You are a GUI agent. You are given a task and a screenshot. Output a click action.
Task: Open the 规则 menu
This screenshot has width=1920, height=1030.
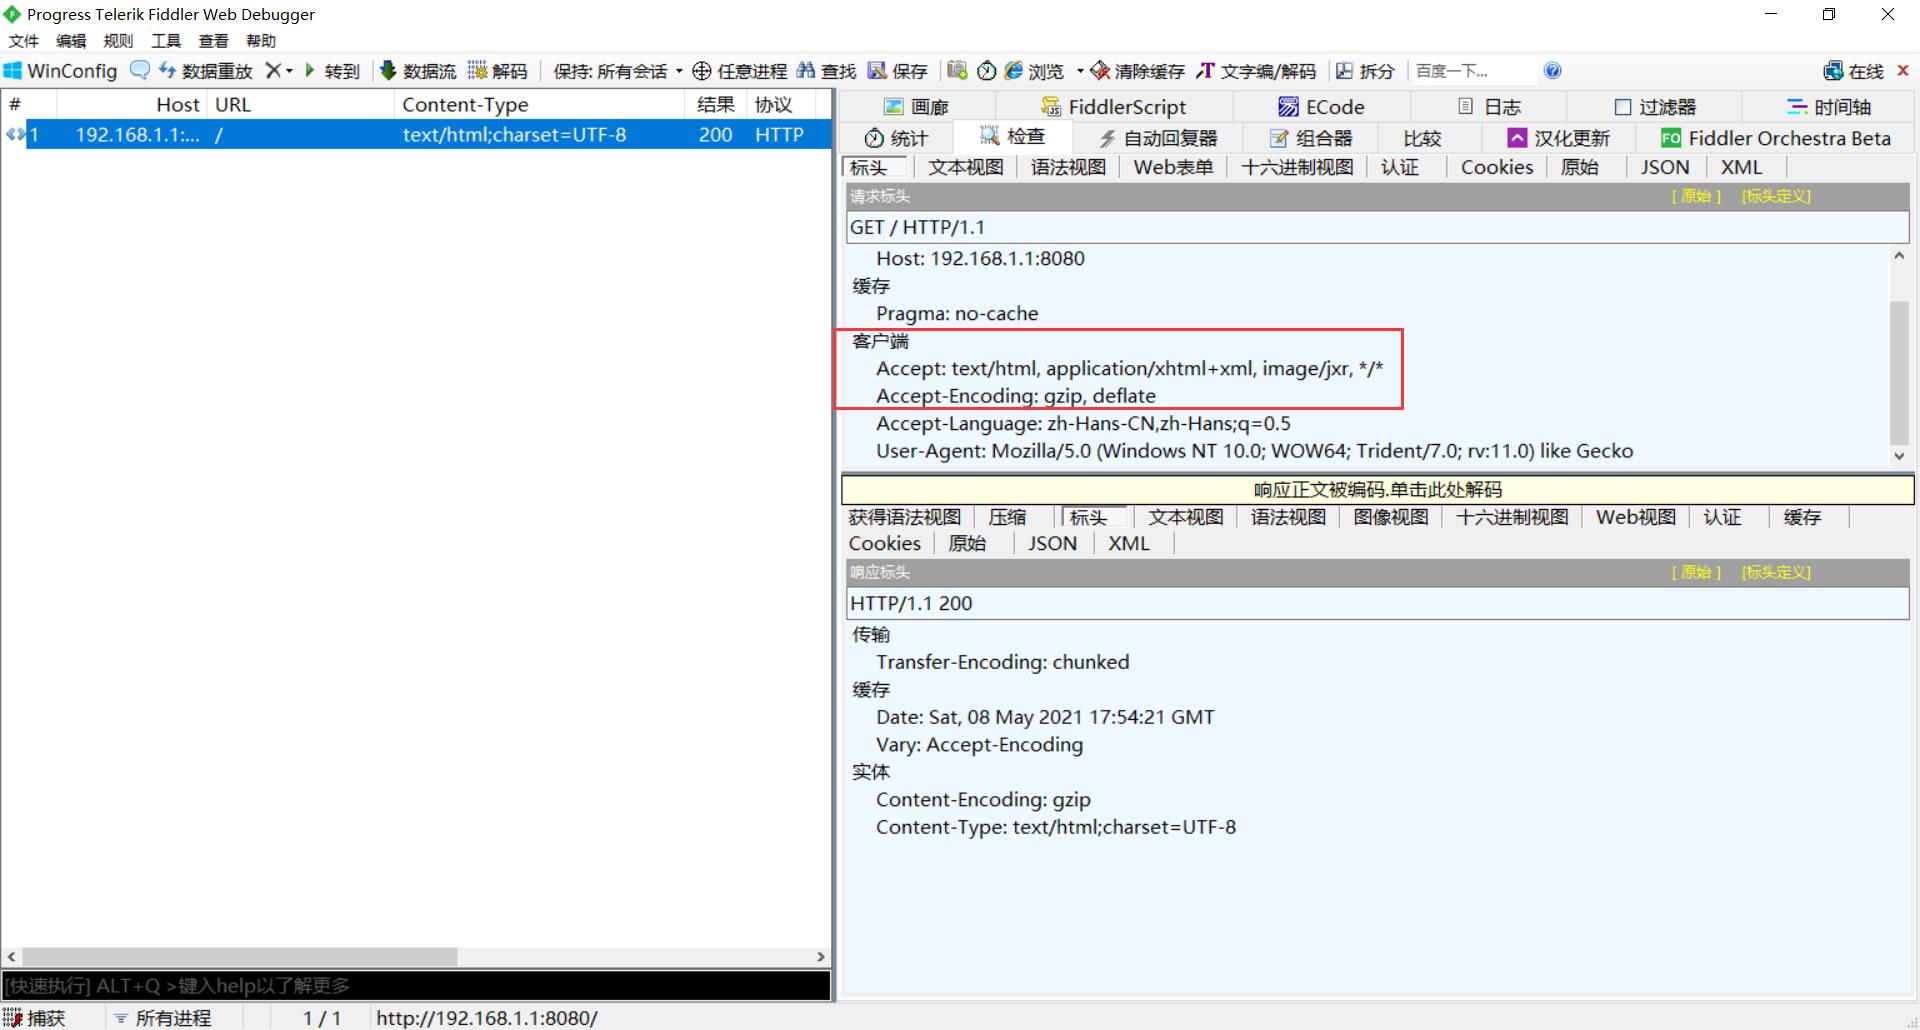(x=118, y=41)
